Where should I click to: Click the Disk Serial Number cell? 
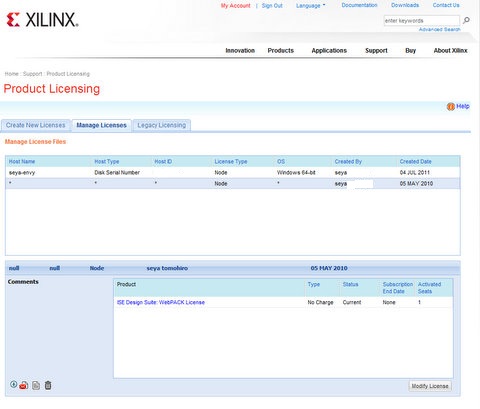click(x=117, y=173)
